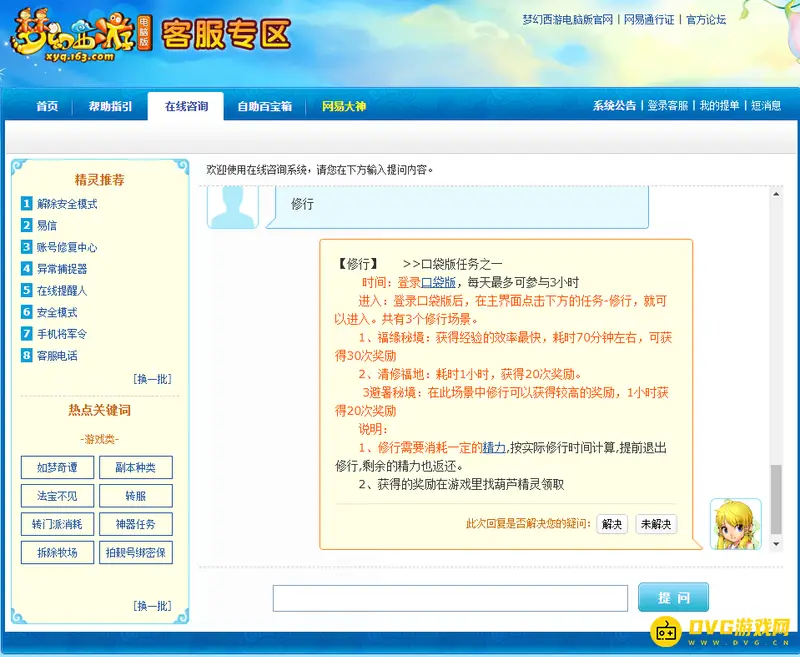
Task: Click the 在线提醒人 recommendation
Action: pyautogui.click(x=62, y=291)
